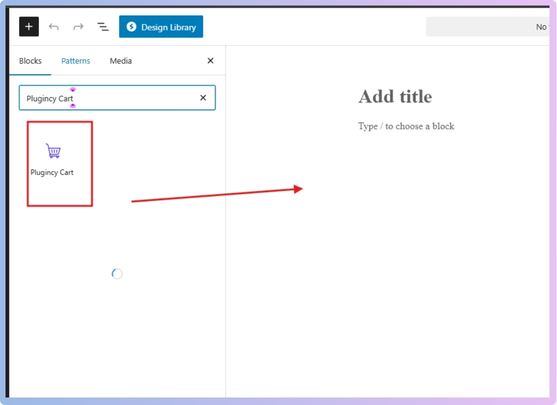
Task: Click the Add title heading field
Action: tap(395, 97)
